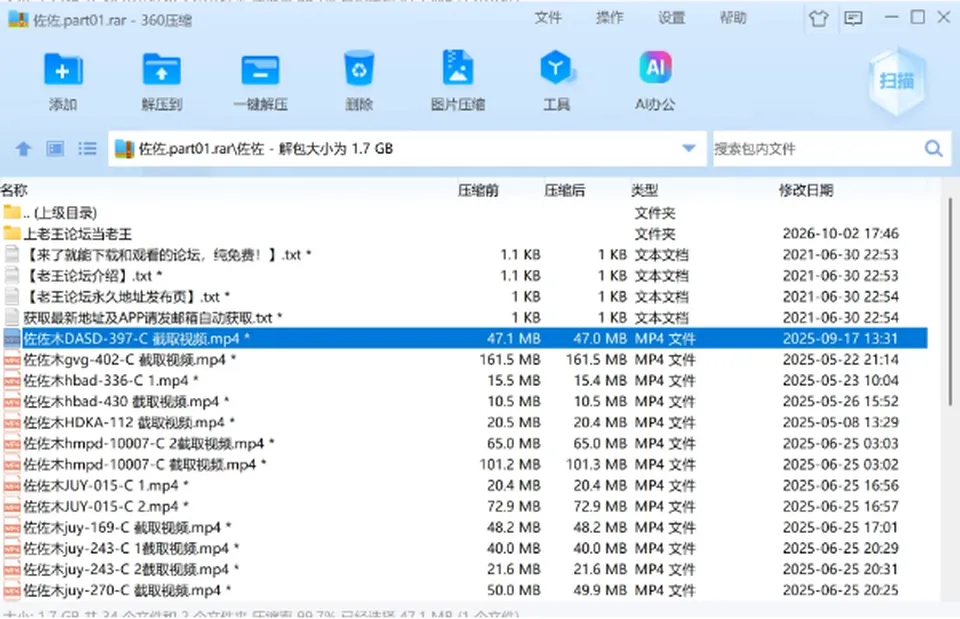Select the 【老王论坛介绍】.txt file

[x=92, y=276]
